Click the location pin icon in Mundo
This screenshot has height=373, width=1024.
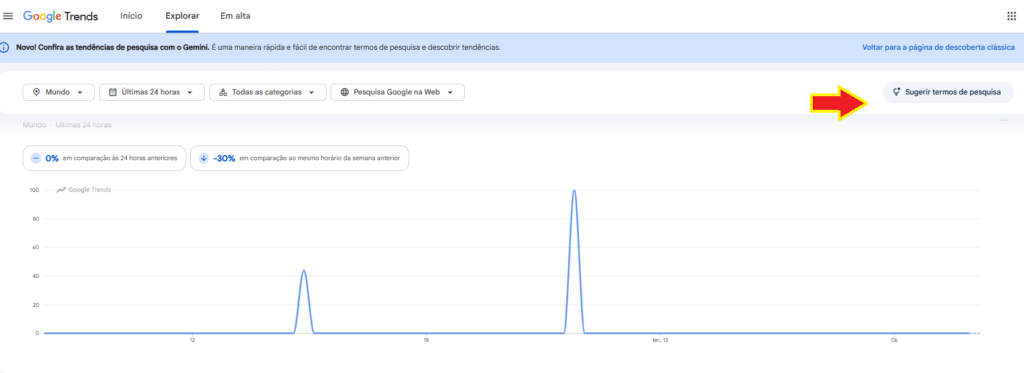tap(37, 93)
